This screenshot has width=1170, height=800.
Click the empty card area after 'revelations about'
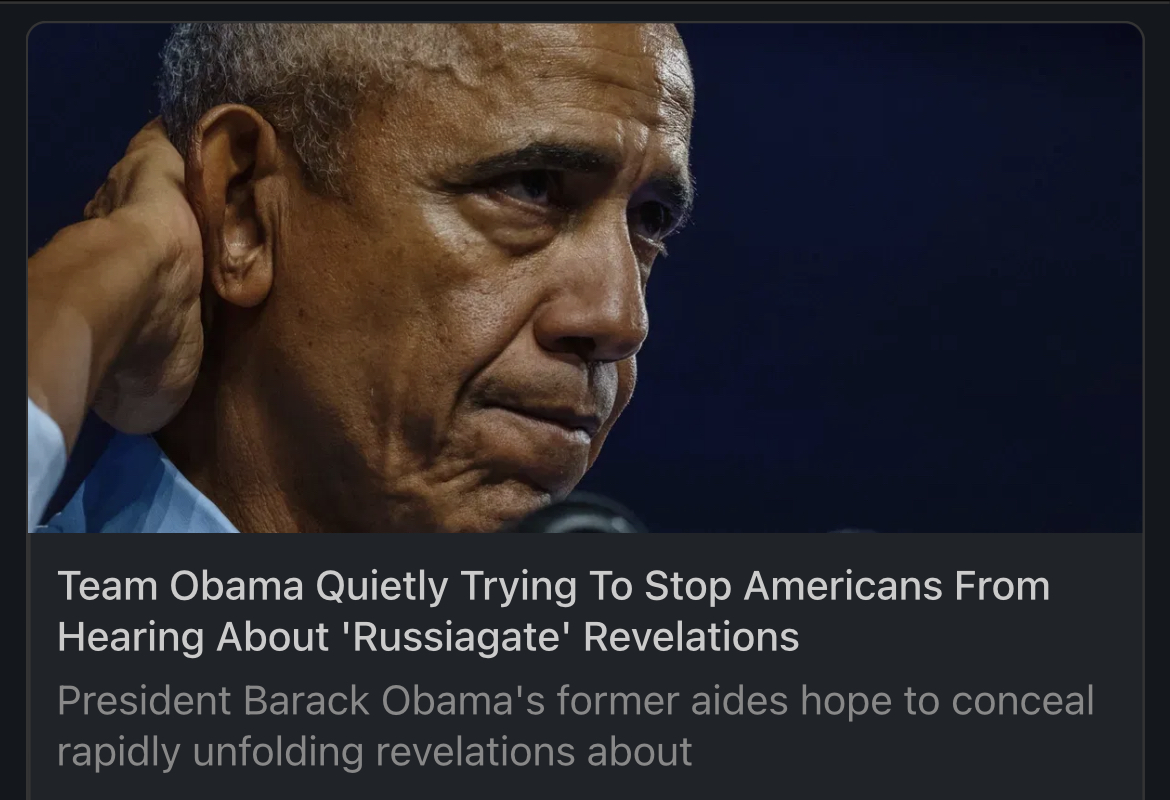pyautogui.click(x=910, y=751)
